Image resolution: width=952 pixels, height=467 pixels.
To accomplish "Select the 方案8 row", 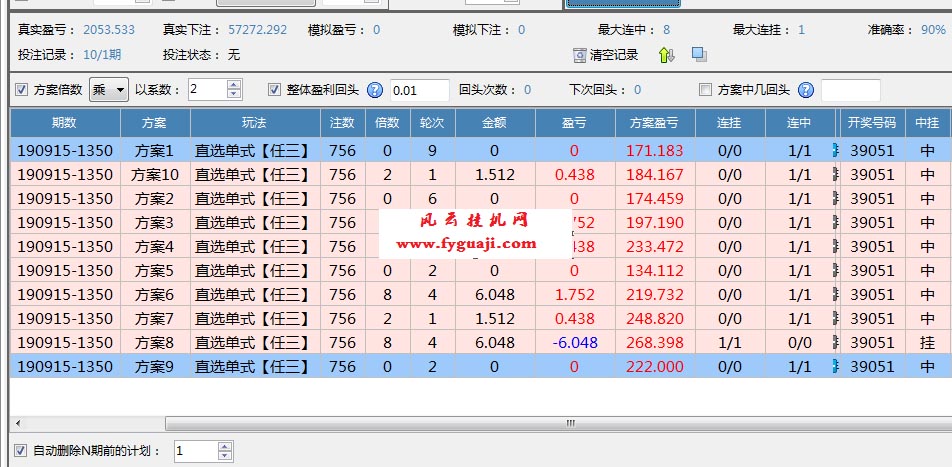I will pyautogui.click(x=481, y=342).
